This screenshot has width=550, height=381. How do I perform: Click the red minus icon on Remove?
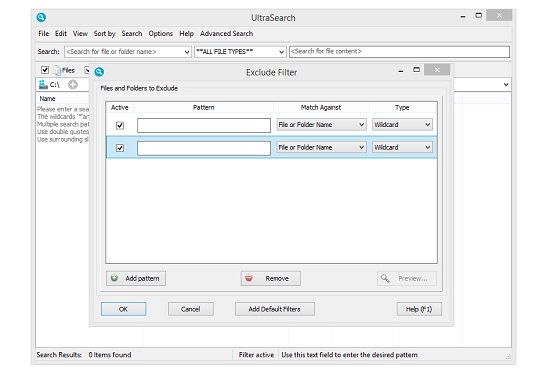249,278
